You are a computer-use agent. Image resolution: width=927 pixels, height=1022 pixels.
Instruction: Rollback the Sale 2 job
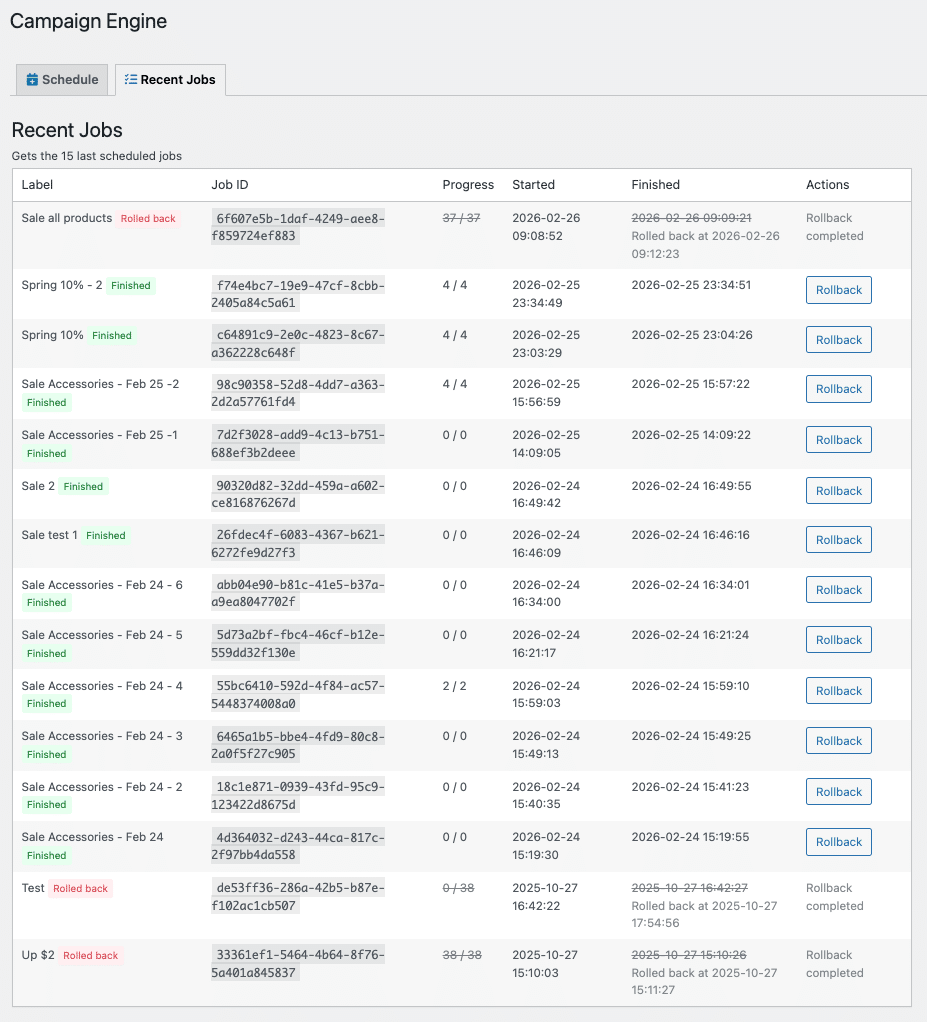point(838,491)
